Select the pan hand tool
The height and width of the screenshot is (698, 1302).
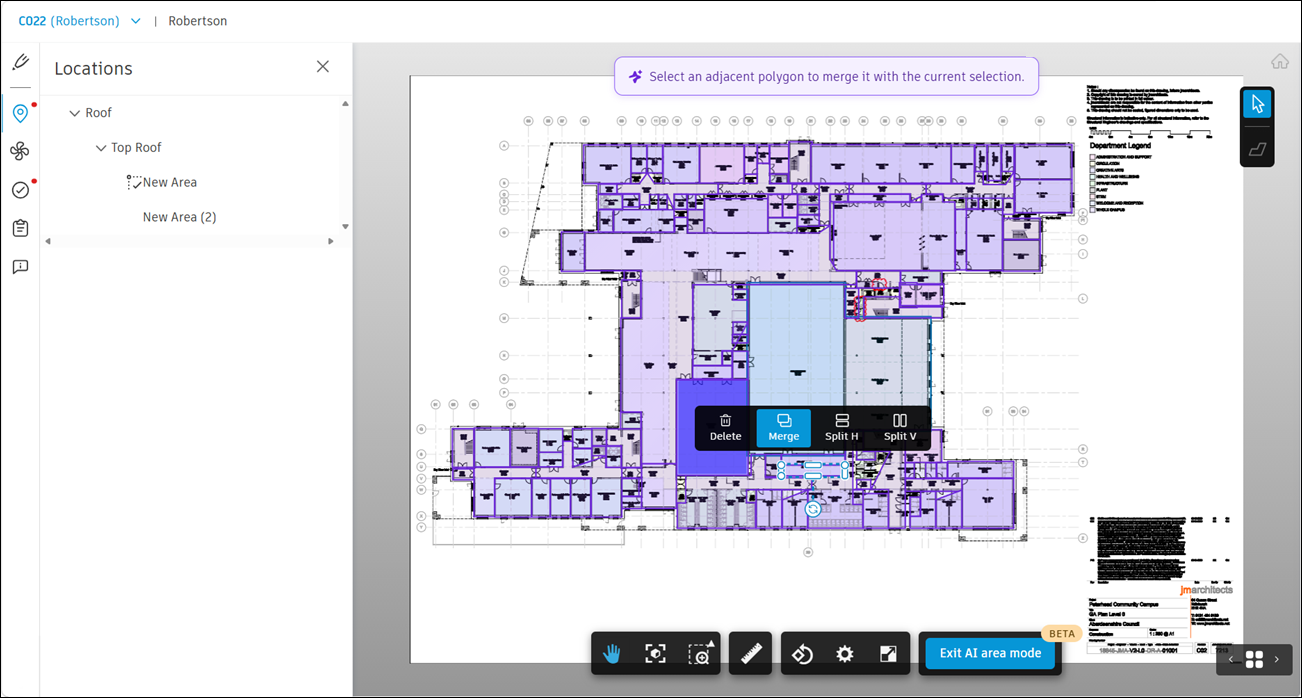click(x=612, y=654)
